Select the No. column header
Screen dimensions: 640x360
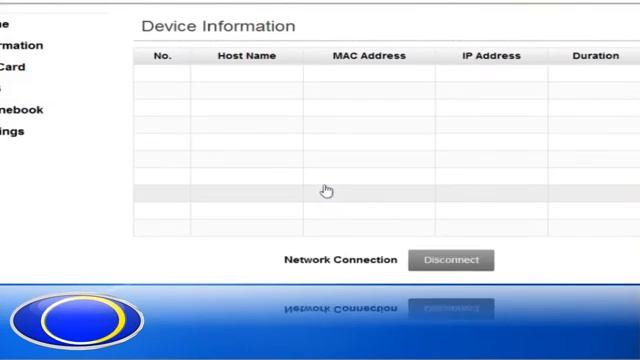162,56
